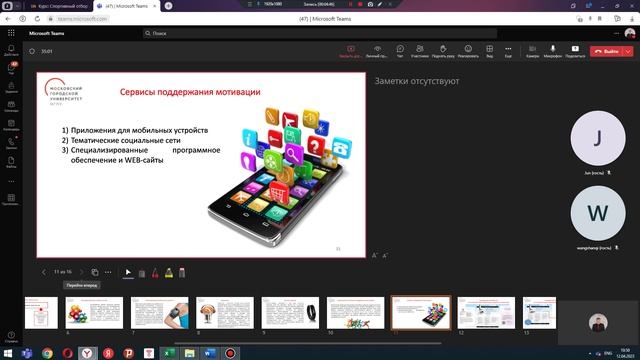Switch to the Microsoft Teams browser tab
640x360 pixels.
tap(127, 6)
